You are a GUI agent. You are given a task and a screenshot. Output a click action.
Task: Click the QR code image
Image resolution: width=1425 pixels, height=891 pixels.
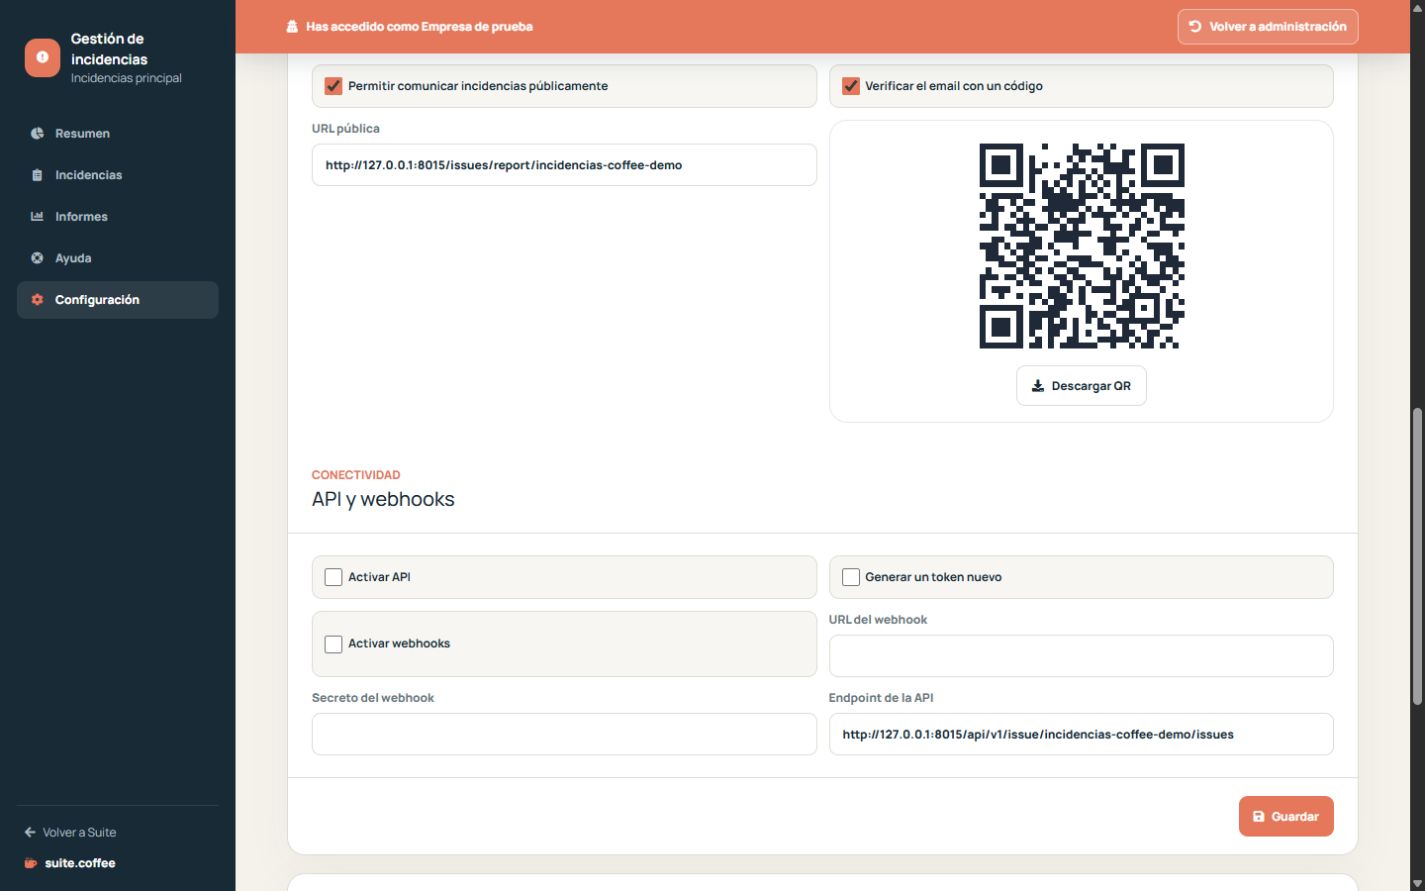[x=1081, y=246]
